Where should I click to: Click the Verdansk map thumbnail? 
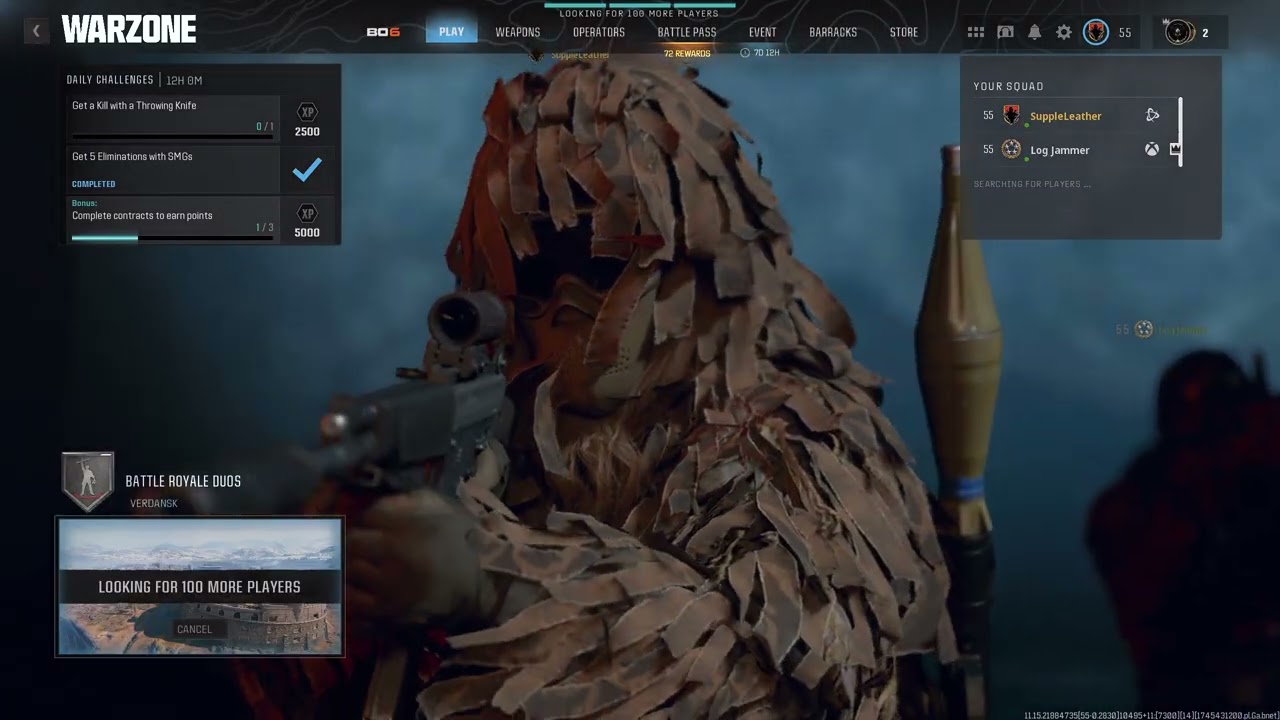(x=200, y=587)
